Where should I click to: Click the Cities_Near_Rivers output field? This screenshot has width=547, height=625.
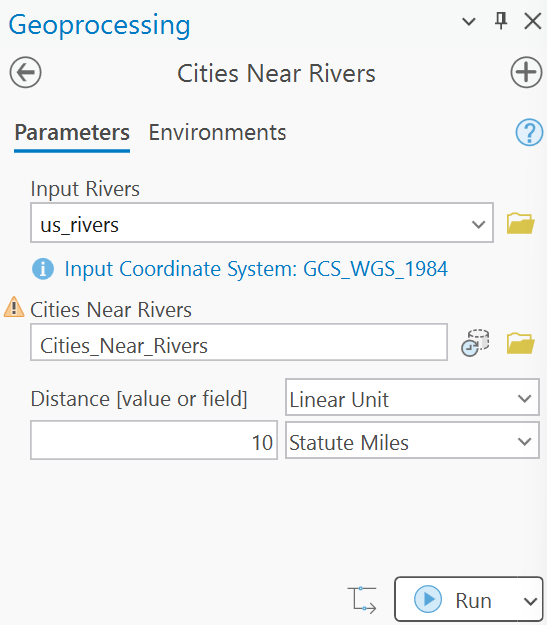(x=239, y=342)
